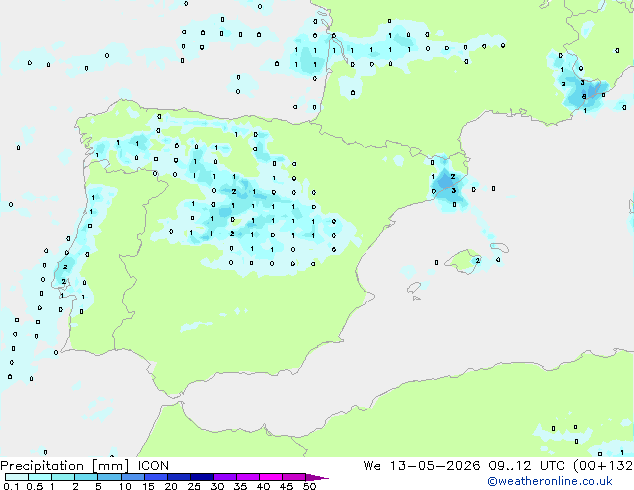Click the '09..12 UTC' time text
Viewport: 634px width, 490px height.
526,466
